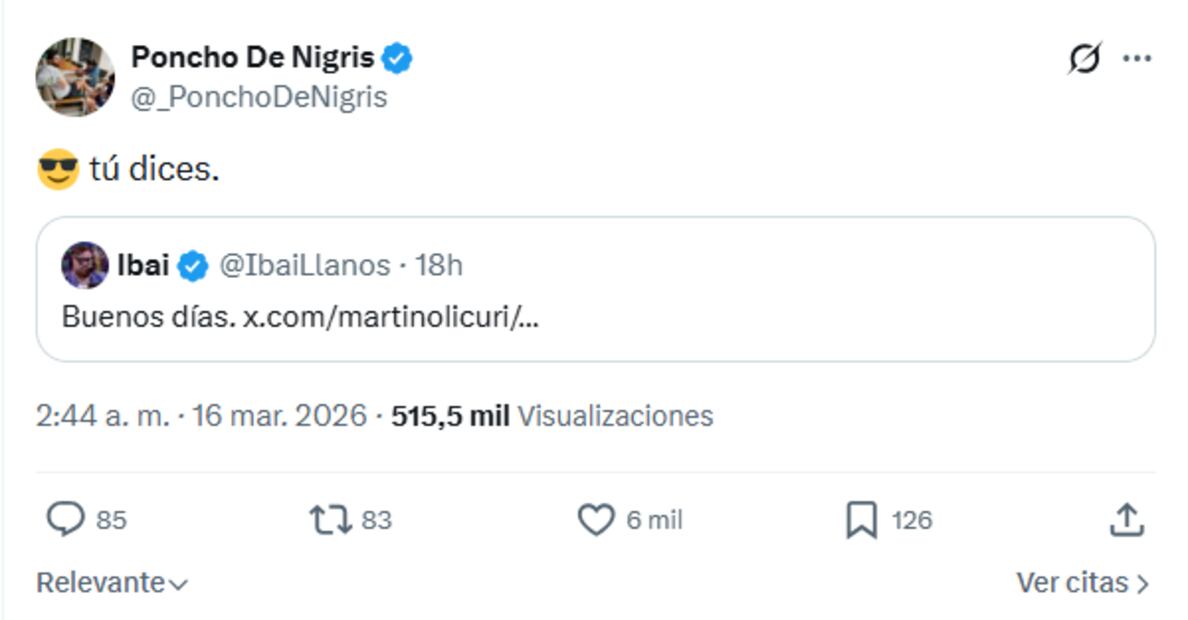The image size is (1188, 620).
Task: Click the verified badge next to Poncho De Nigris
Action: pyautogui.click(x=398, y=58)
